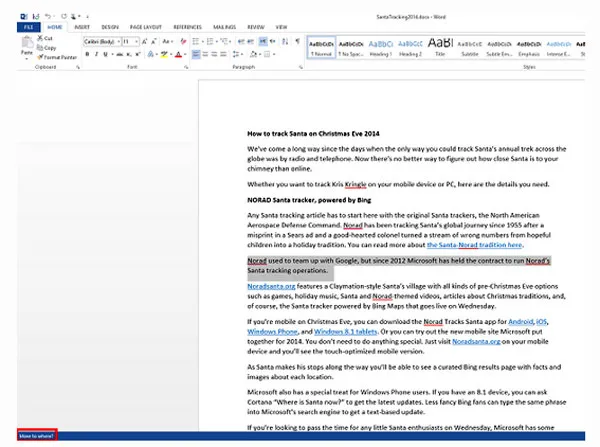Viewport: 600px width, 447px height.
Task: Open the Android app link
Action: (x=520, y=321)
